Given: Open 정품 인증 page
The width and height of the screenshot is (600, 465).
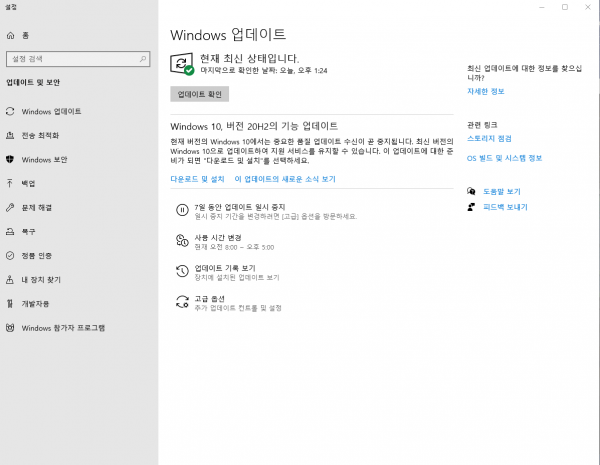Looking at the screenshot, I should point(79,256).
